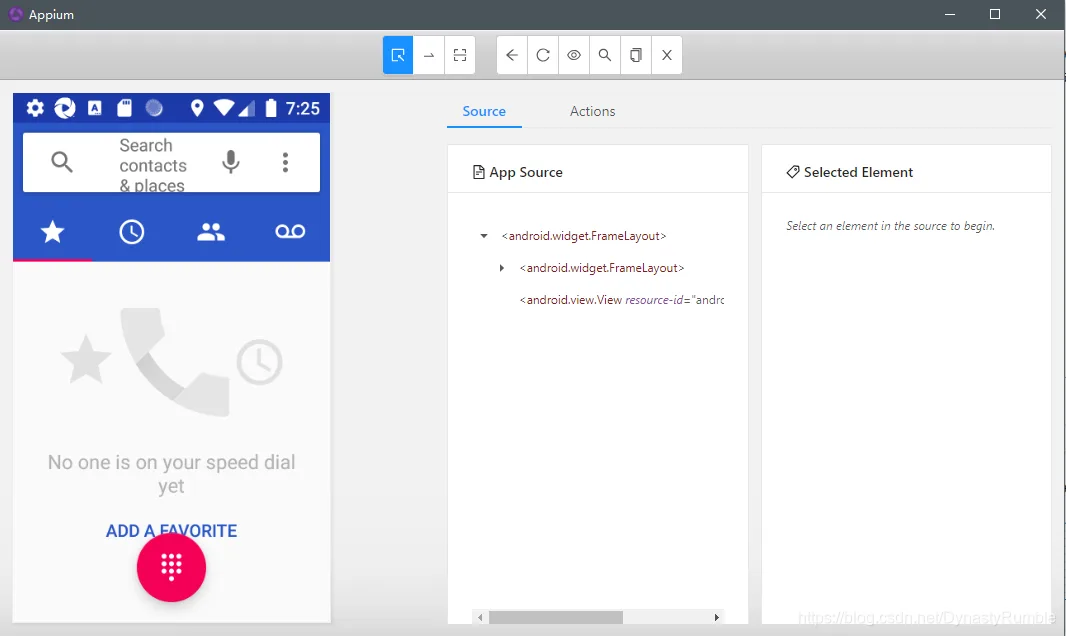Tap the microphone voice search icon
Screen dimensions: 1066x636
point(231,162)
